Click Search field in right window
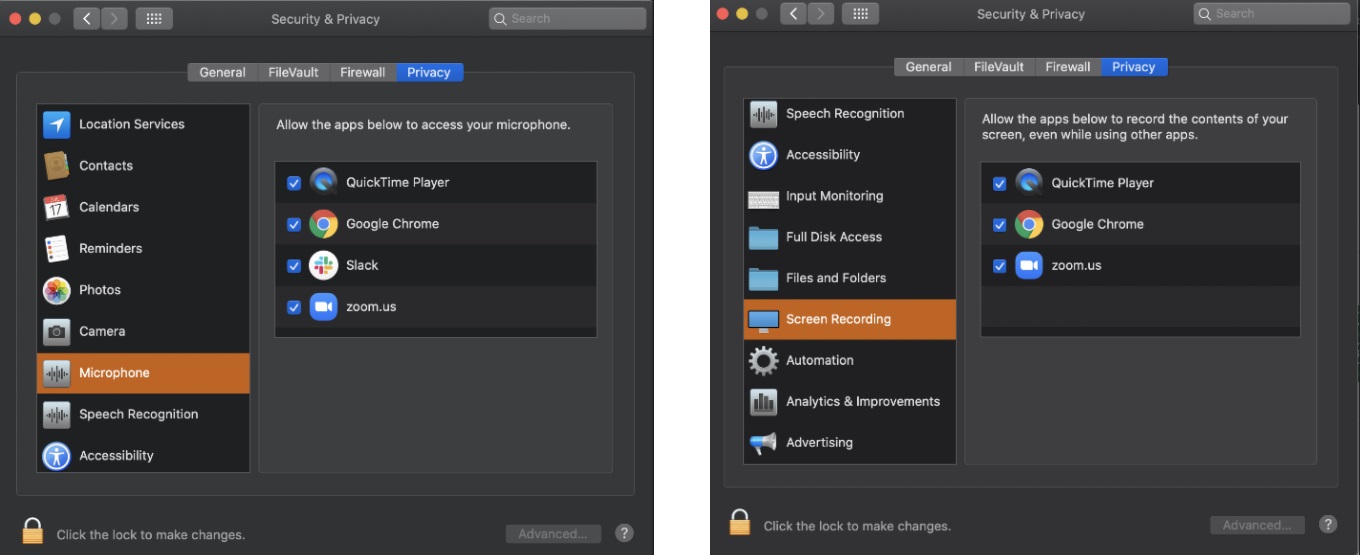 1272,14
